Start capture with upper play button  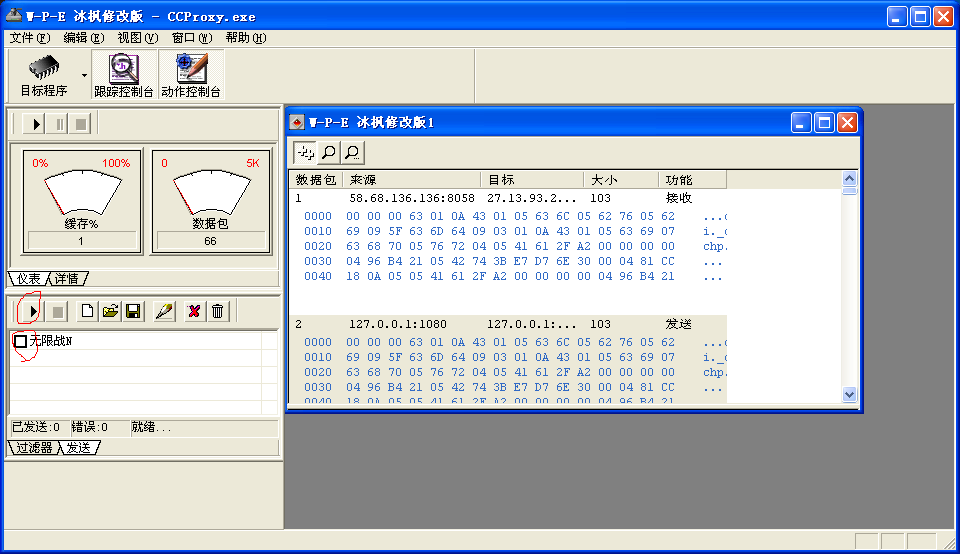point(35,124)
